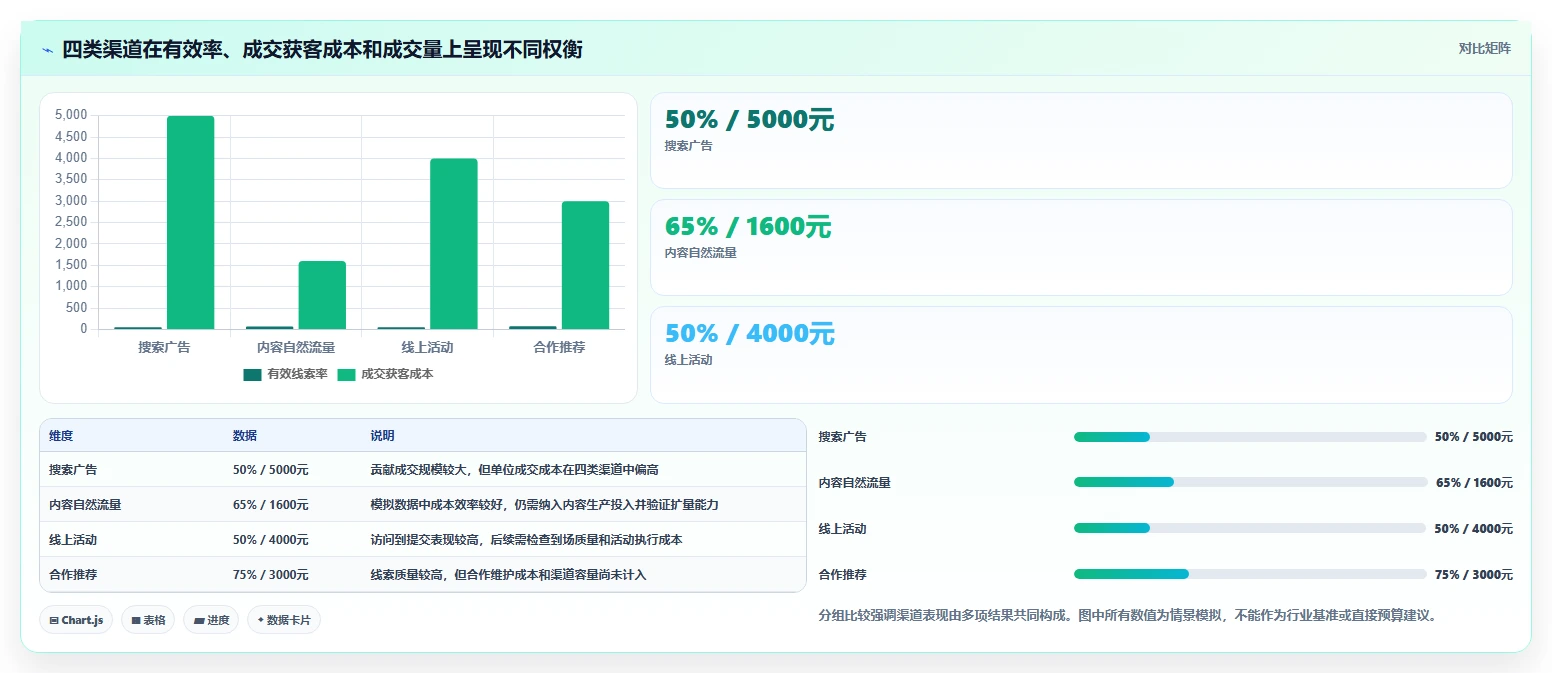Toggle the 有效线索率 legend swatch
The image size is (1552, 673).
(x=252, y=375)
